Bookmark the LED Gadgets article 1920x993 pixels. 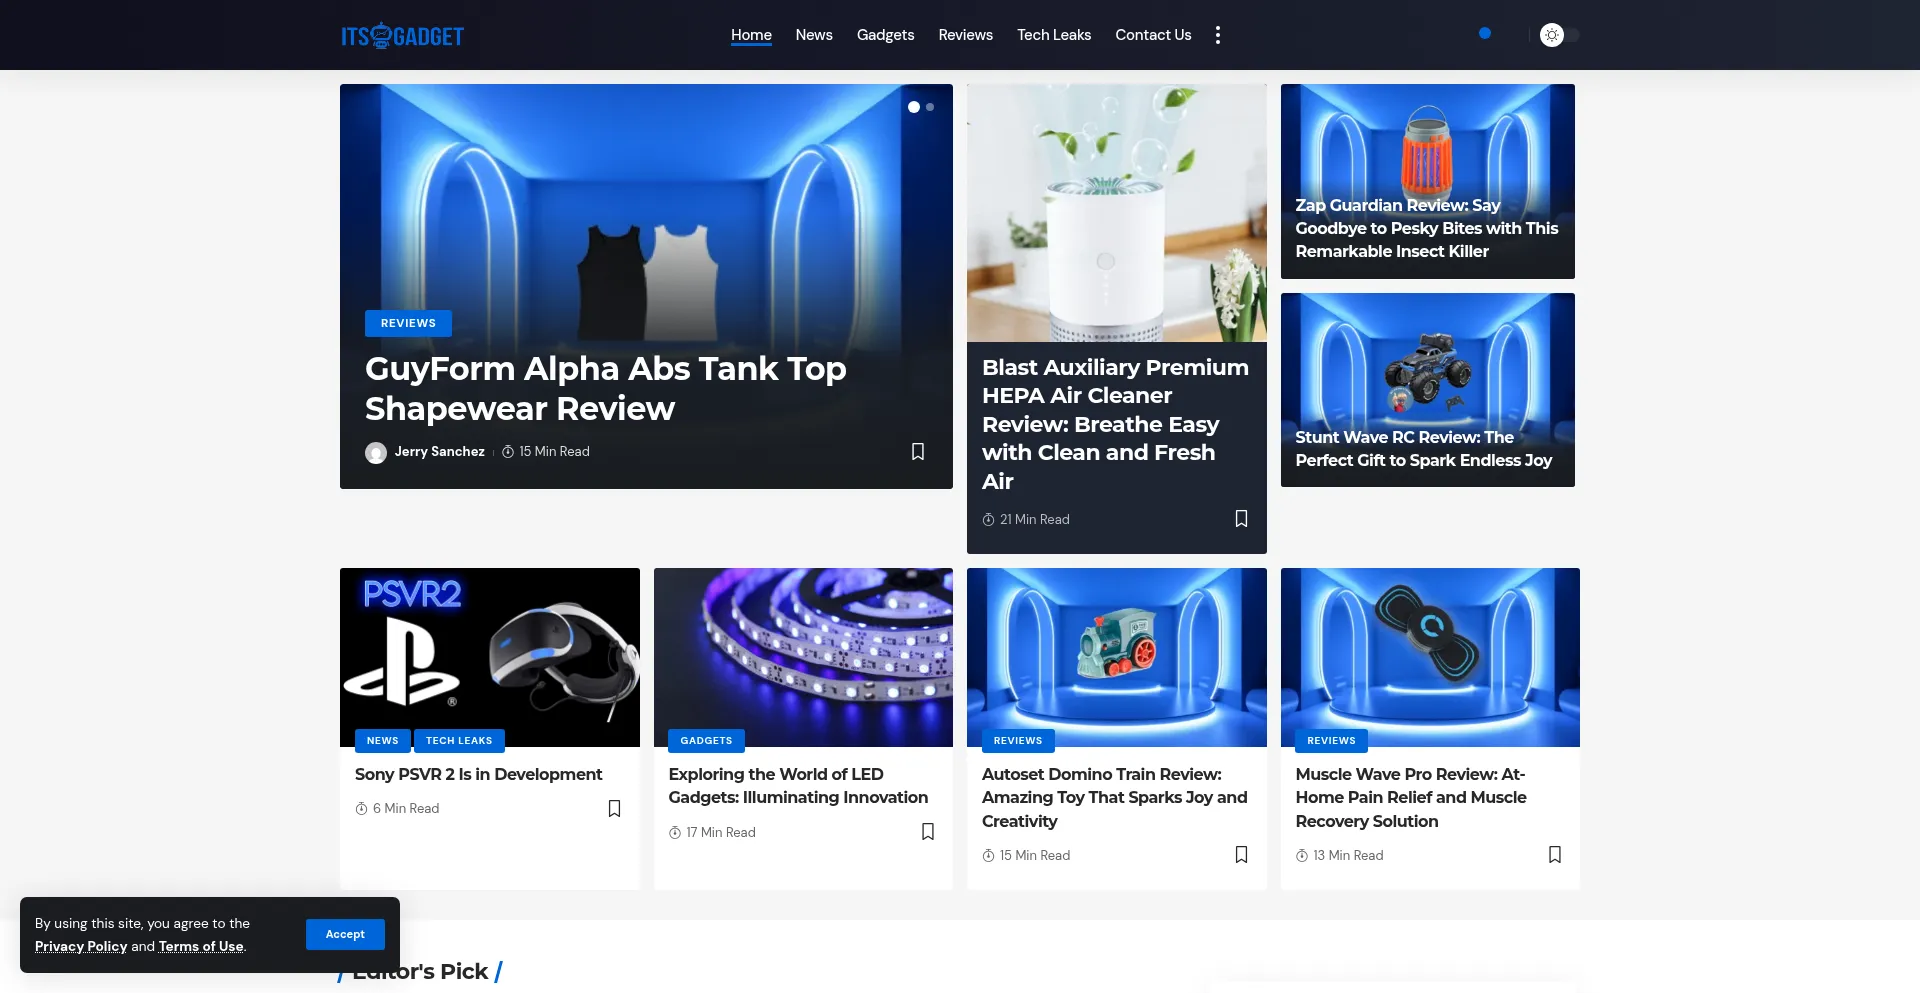pos(927,831)
